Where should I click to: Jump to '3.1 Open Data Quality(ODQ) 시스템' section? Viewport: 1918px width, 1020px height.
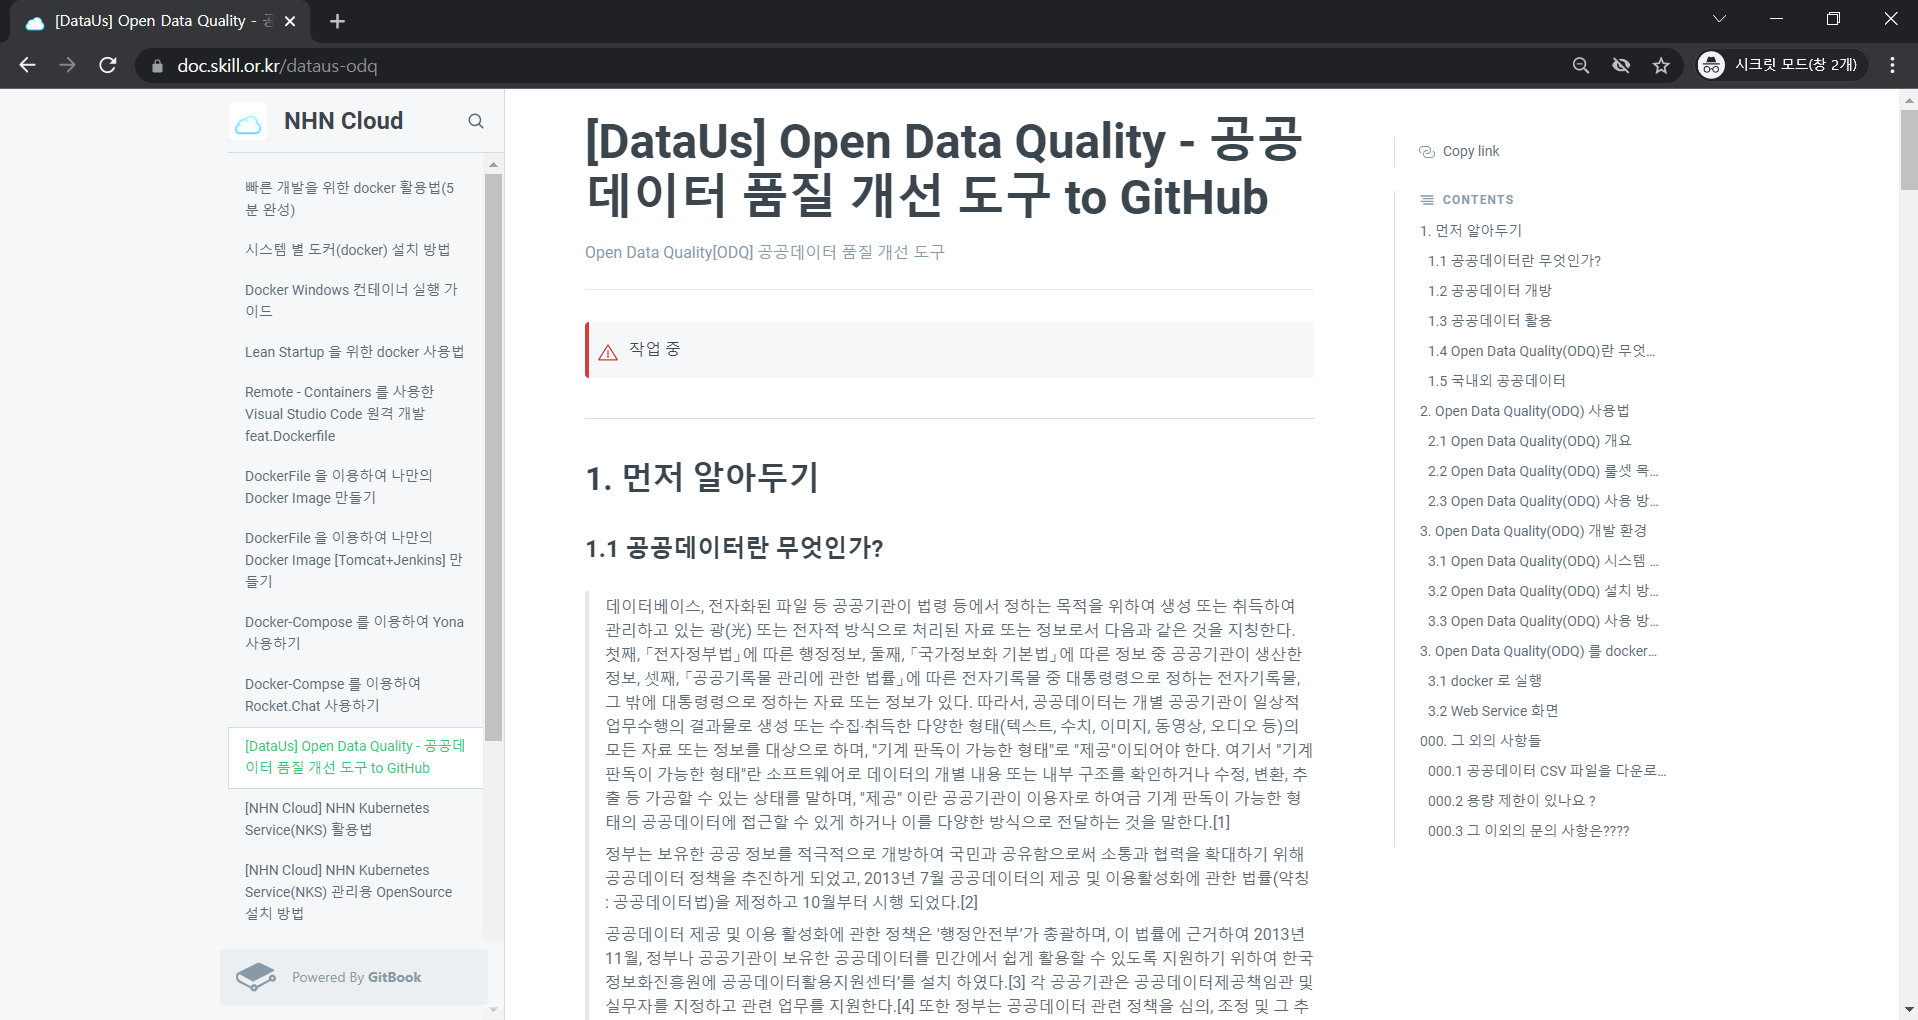[x=1543, y=561]
